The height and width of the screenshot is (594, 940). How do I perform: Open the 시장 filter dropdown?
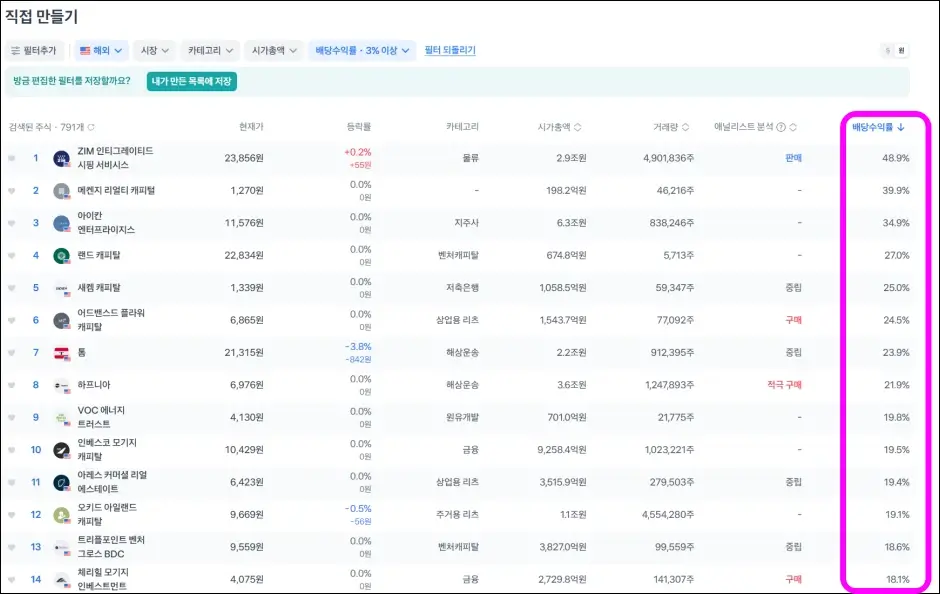154,50
